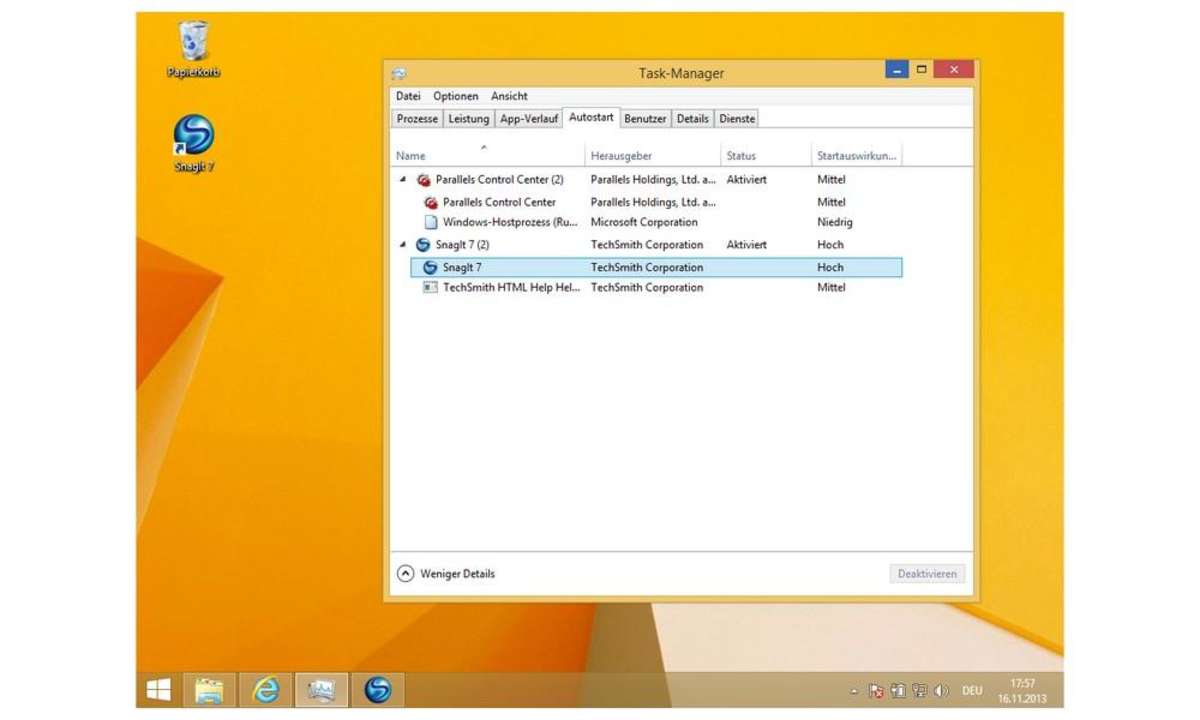Sort by the Name column header
Image resolution: width=1200 pixels, height=720 pixels.
487,155
